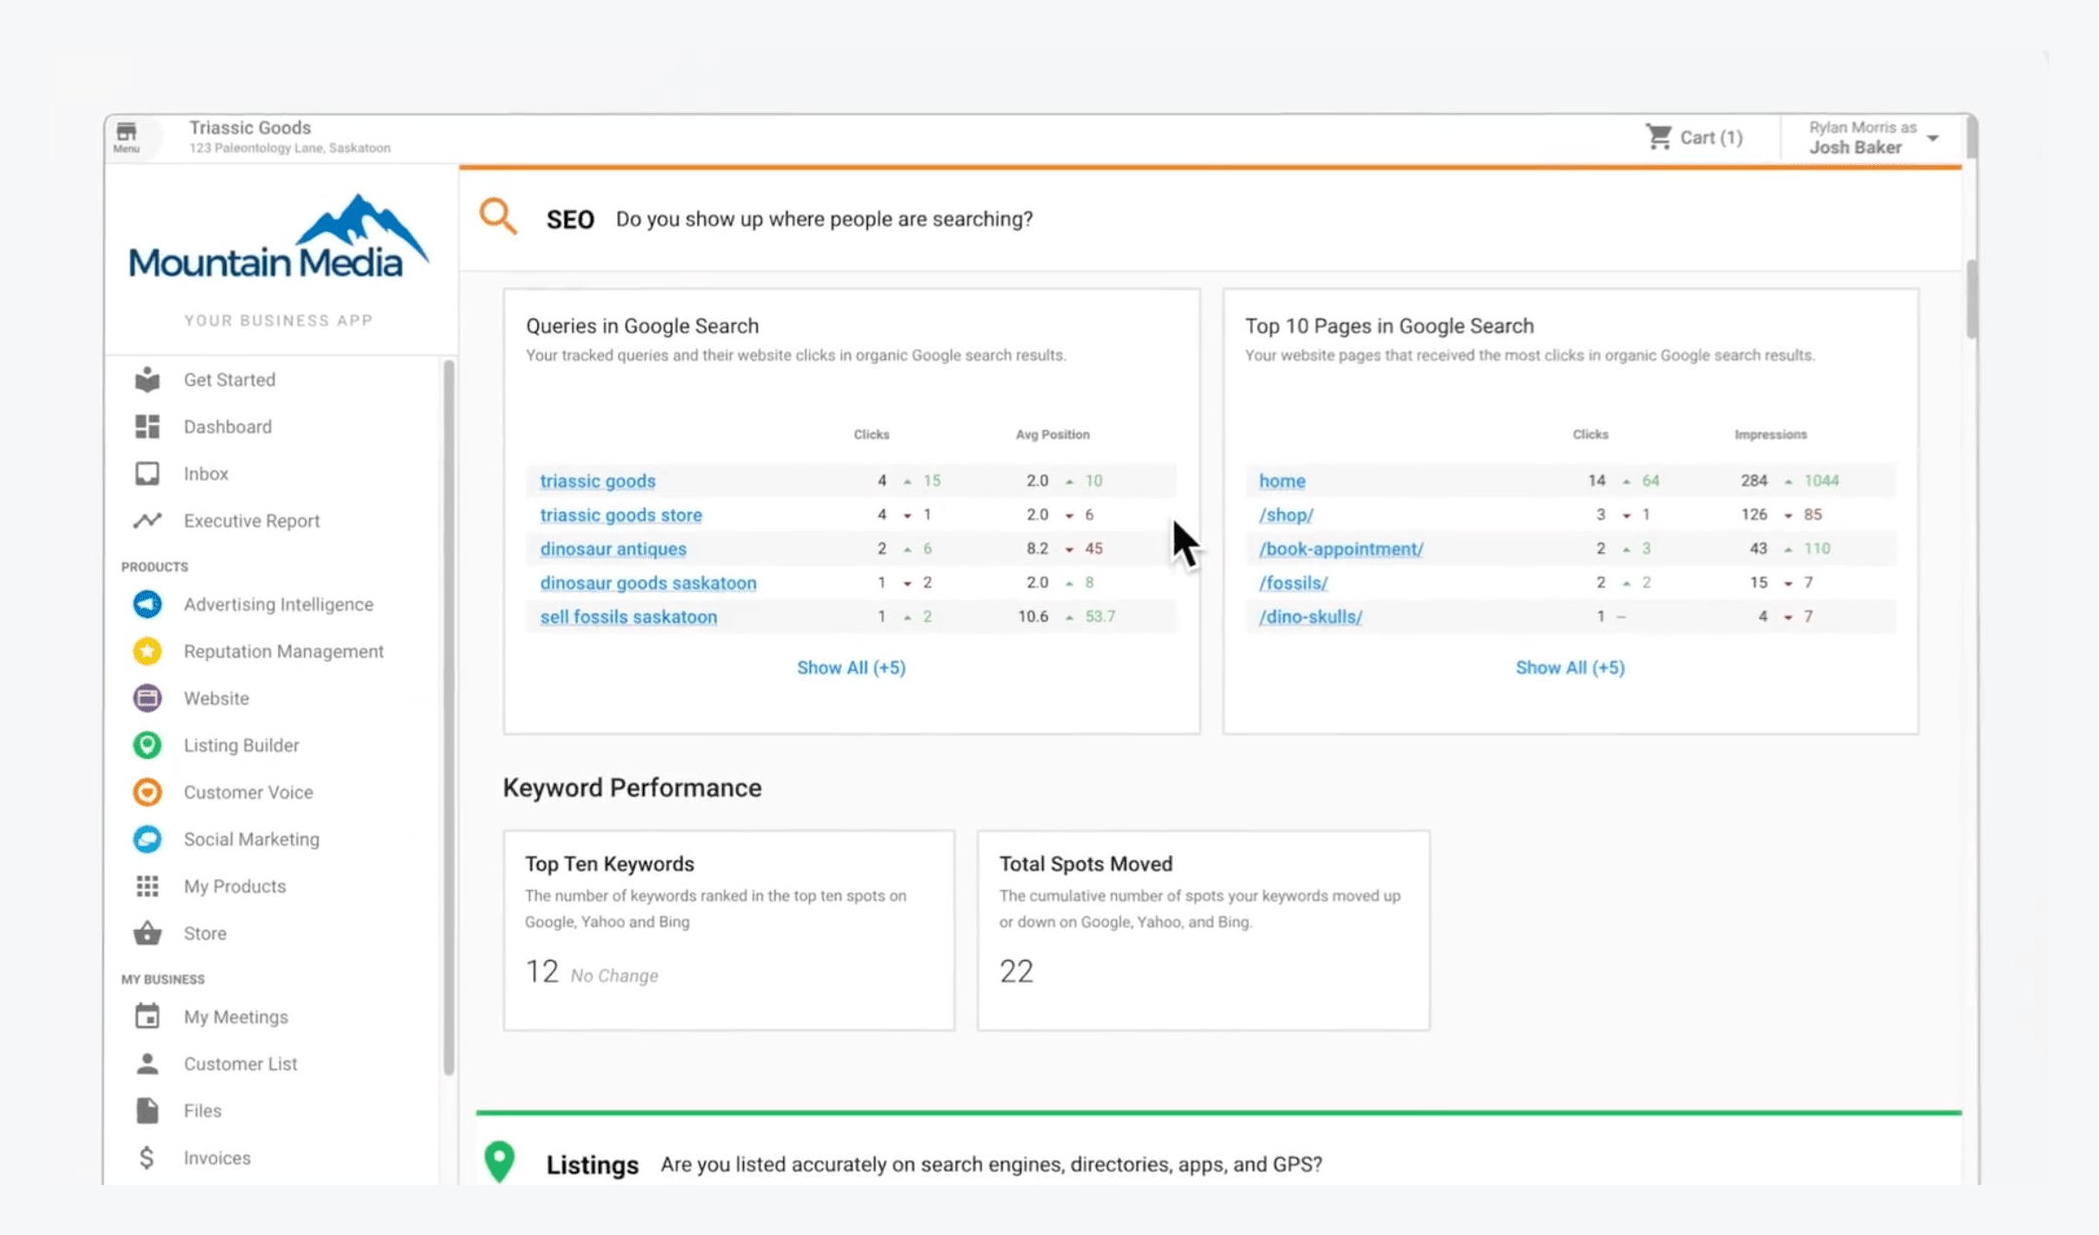Open the Menu storefront icon
This screenshot has height=1235, width=2099.
tap(126, 136)
